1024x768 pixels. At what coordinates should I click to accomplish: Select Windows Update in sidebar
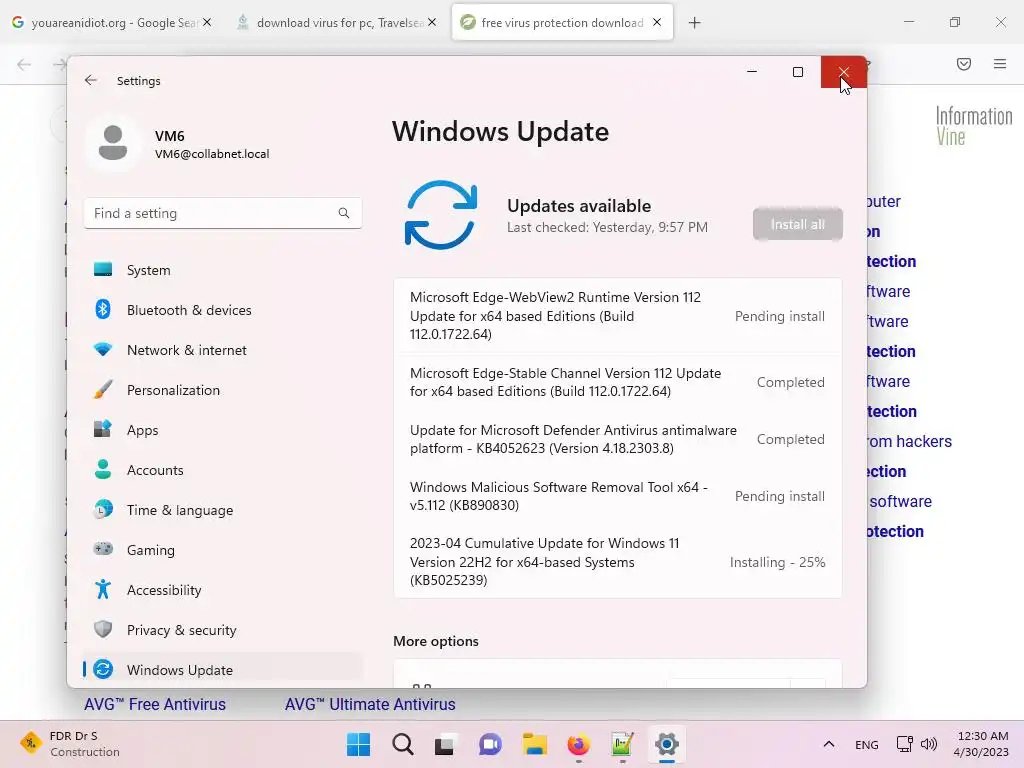(222, 669)
